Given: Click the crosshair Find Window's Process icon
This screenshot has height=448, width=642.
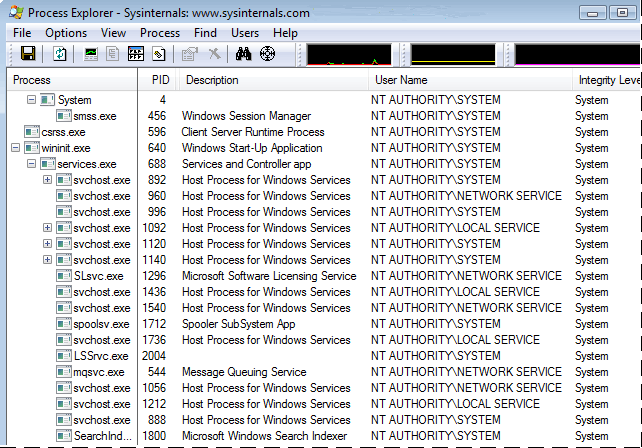Looking at the screenshot, I should [x=267, y=53].
